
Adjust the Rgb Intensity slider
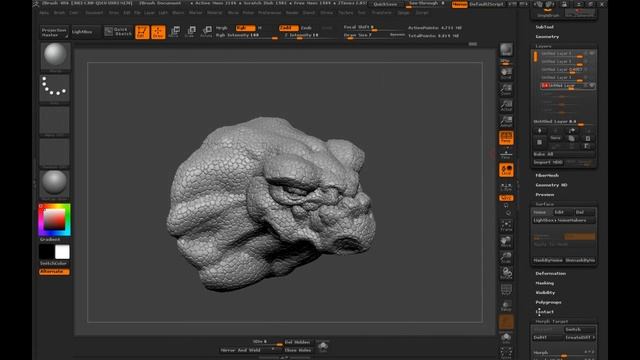247,36
